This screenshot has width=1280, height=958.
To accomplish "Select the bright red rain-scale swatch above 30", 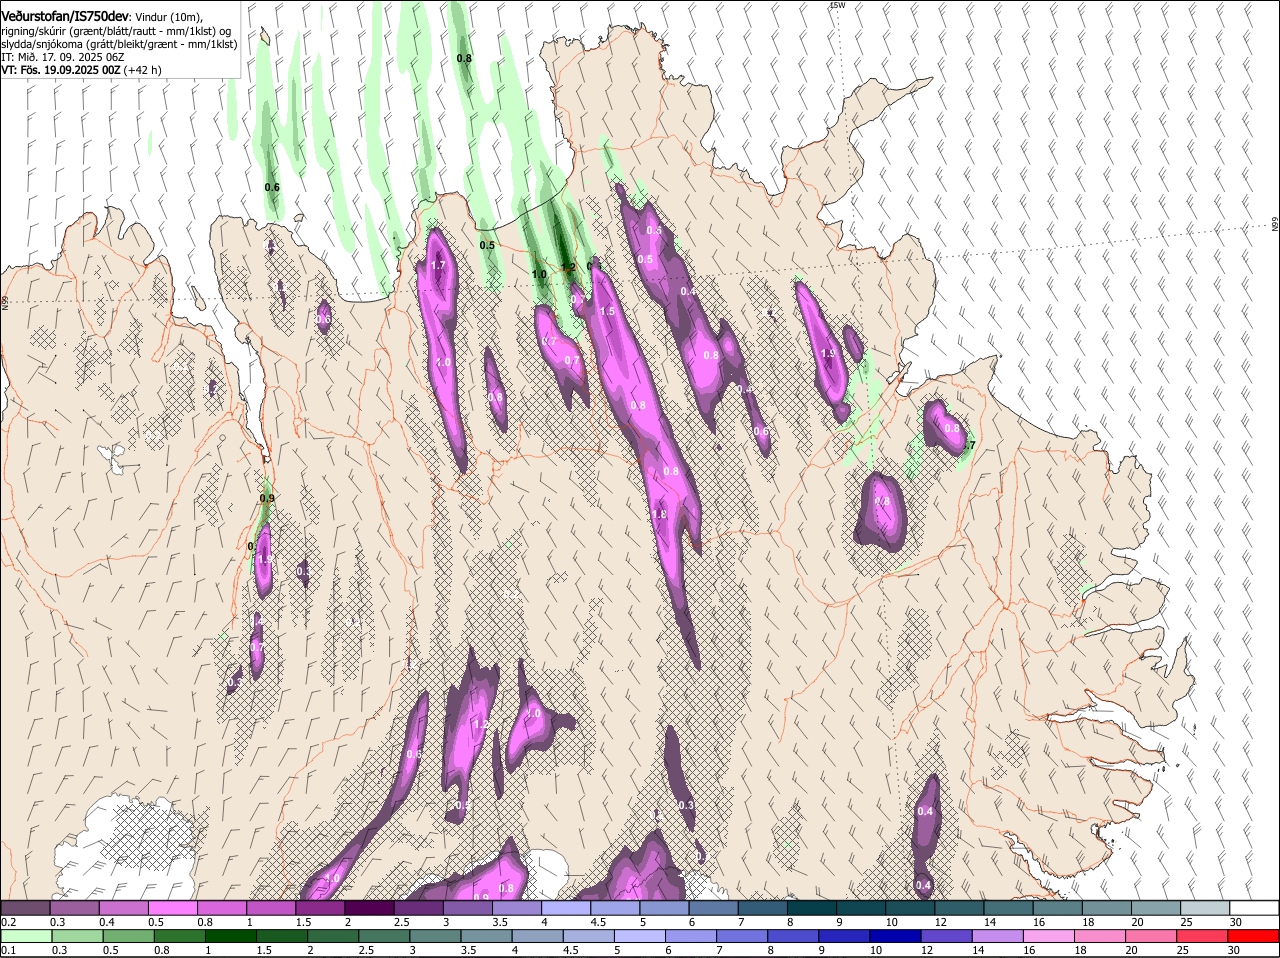I will pyautogui.click(x=1254, y=936).
